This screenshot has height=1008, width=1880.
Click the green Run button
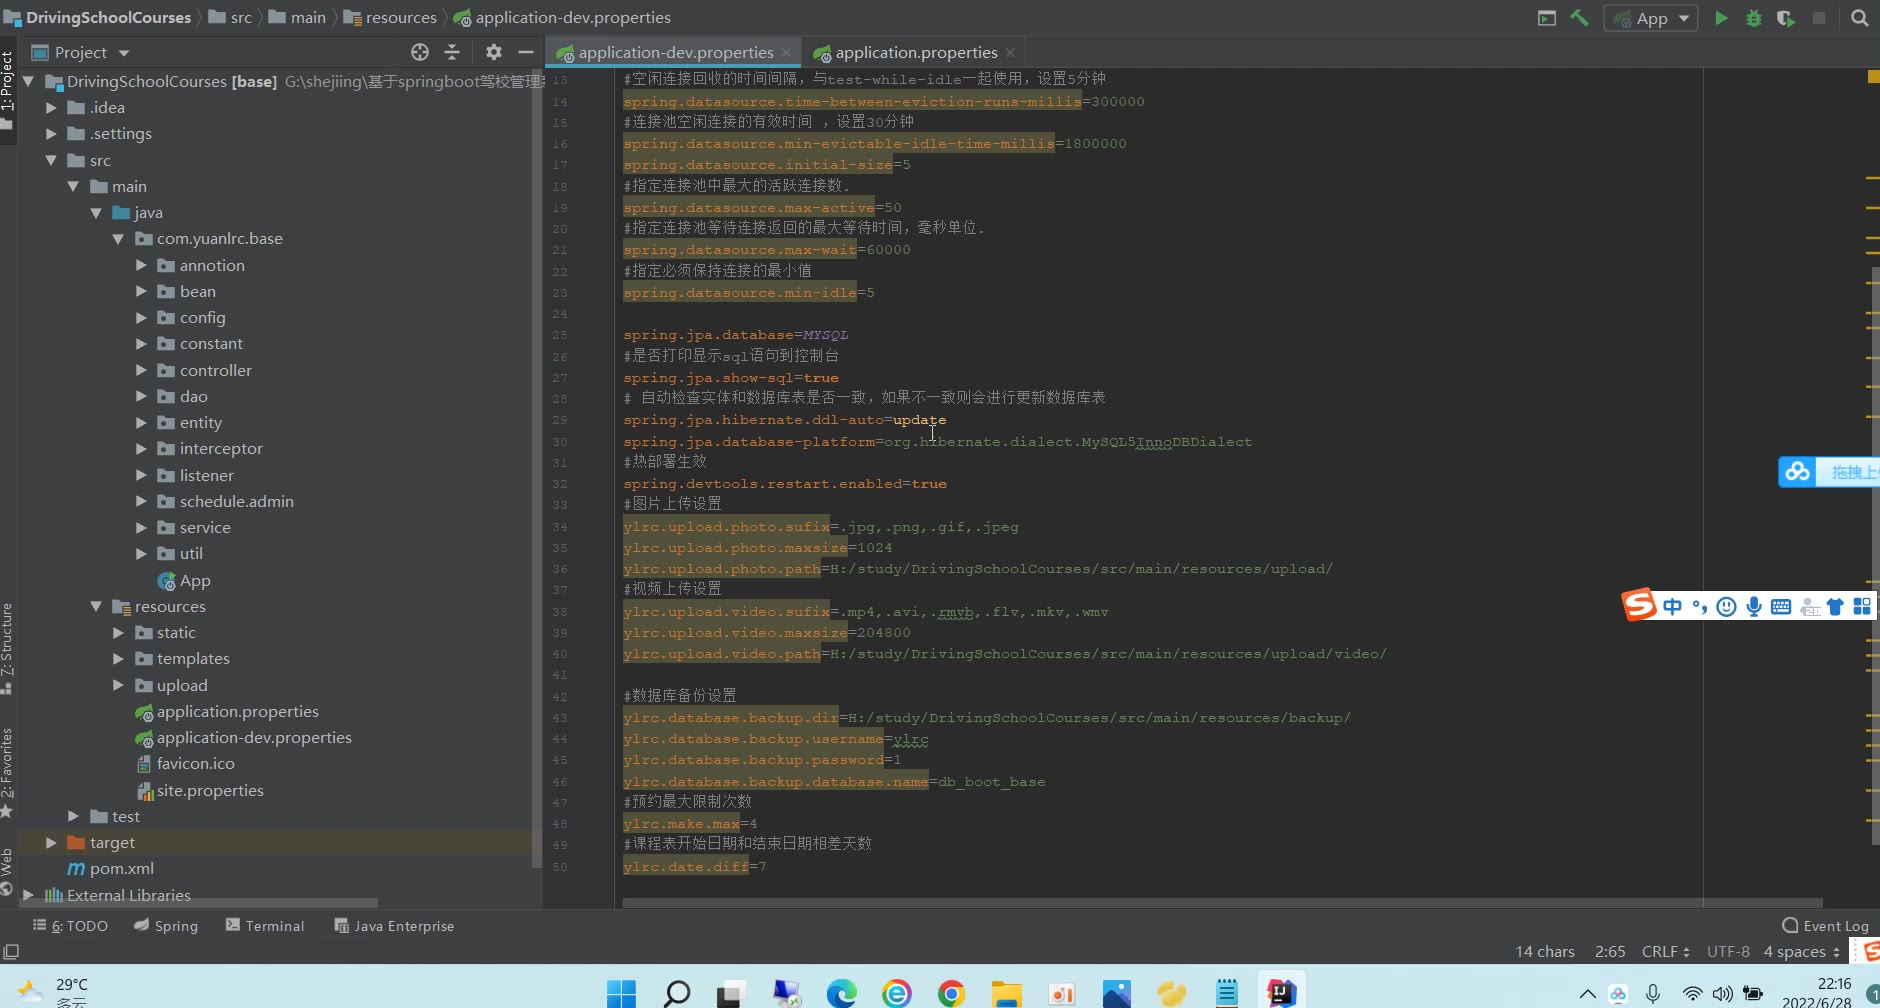[x=1721, y=18]
